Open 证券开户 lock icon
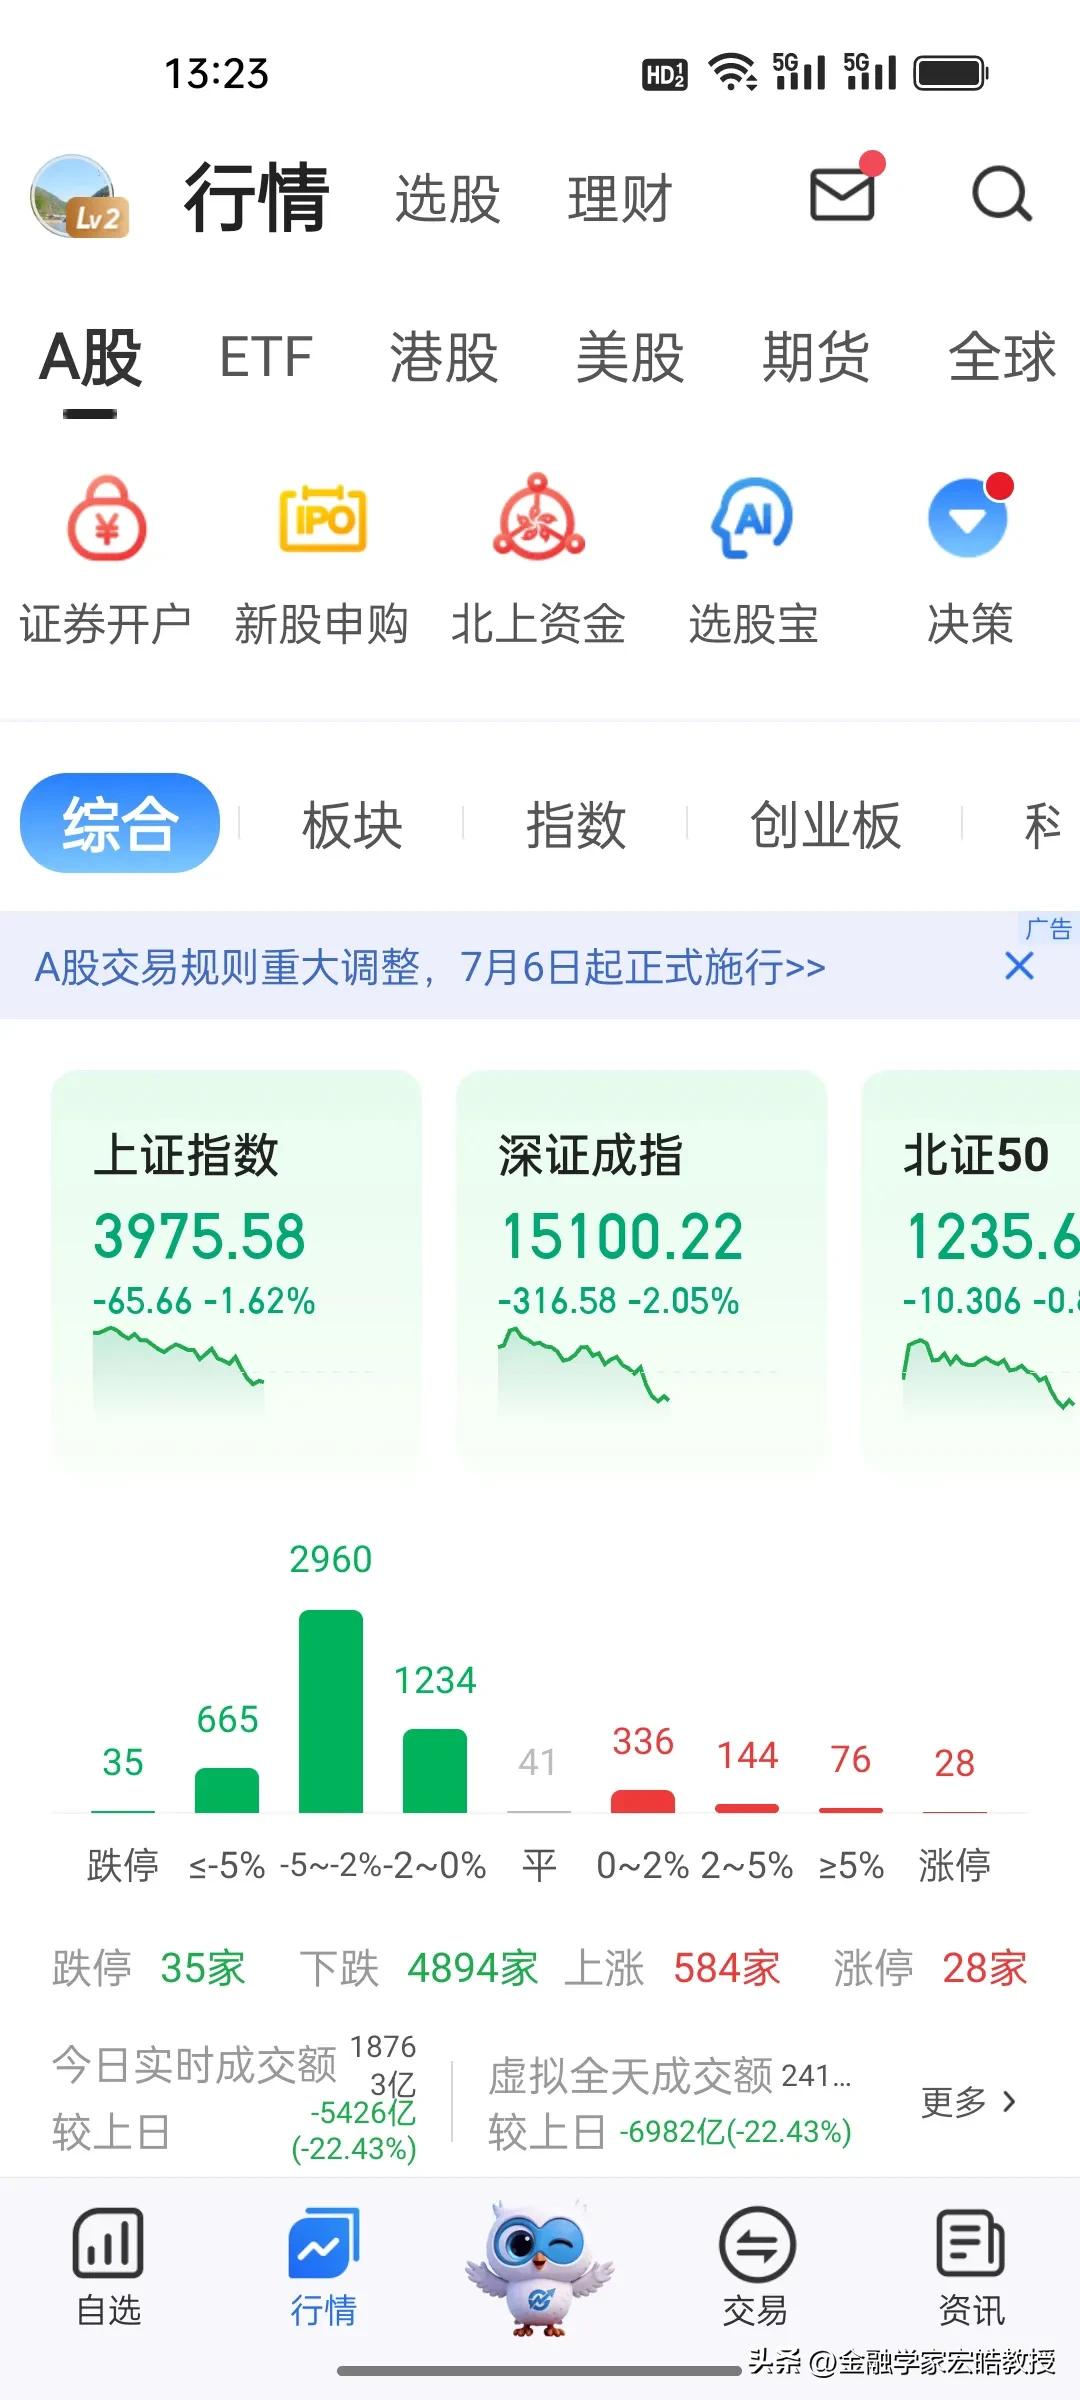This screenshot has width=1080, height=2400. 107,518
